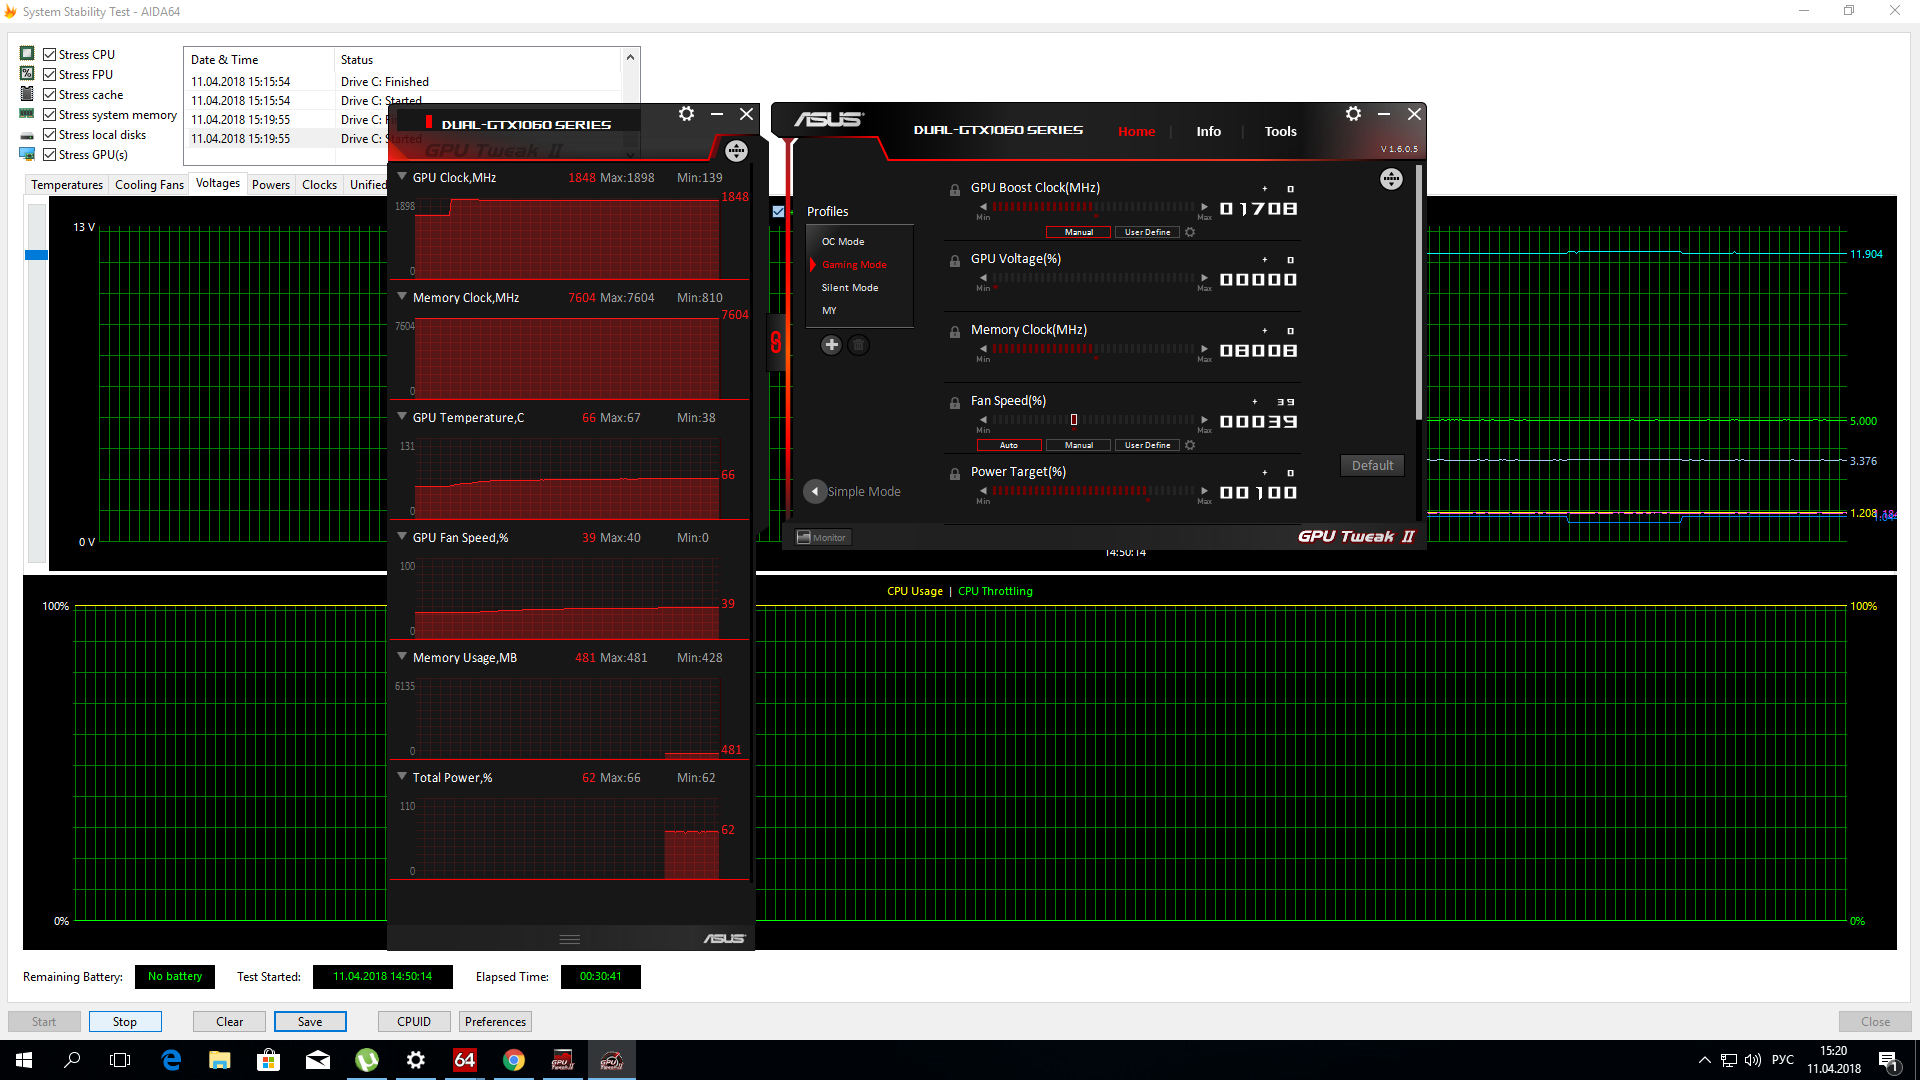Collapse Total Power,% graph section
Viewport: 1920px width, 1080px height.
[x=402, y=777]
